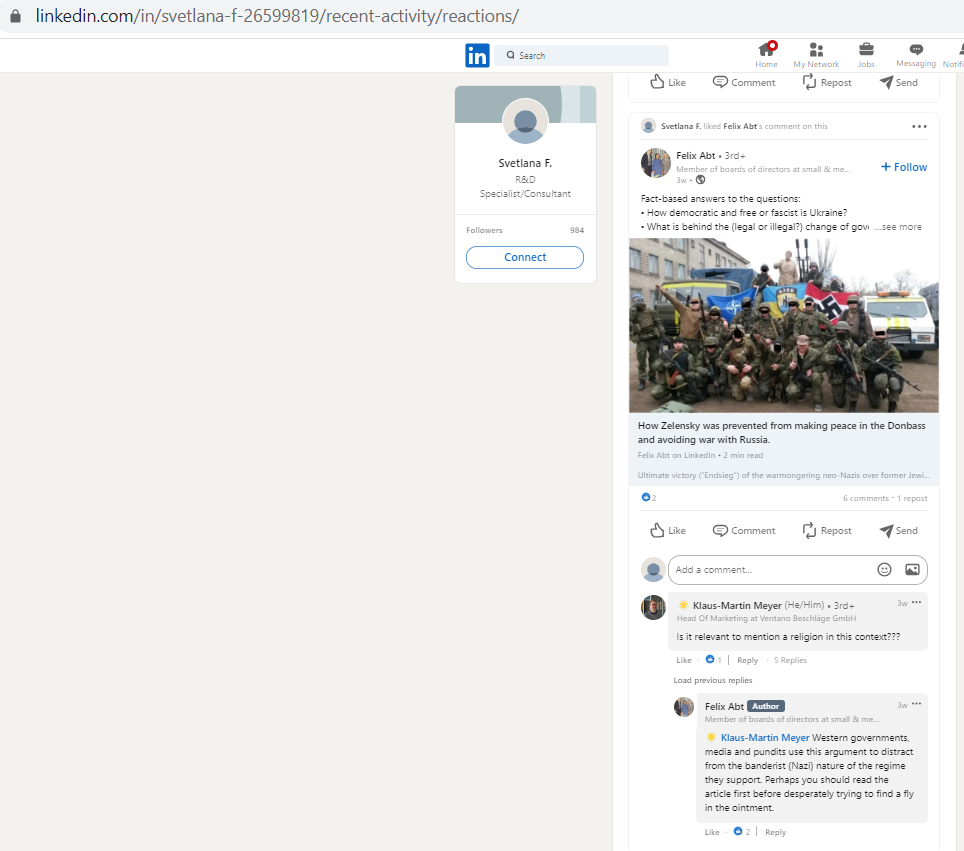Image resolution: width=964 pixels, height=851 pixels.
Task: Open article title about Zelensky and Donbass
Action: point(781,432)
